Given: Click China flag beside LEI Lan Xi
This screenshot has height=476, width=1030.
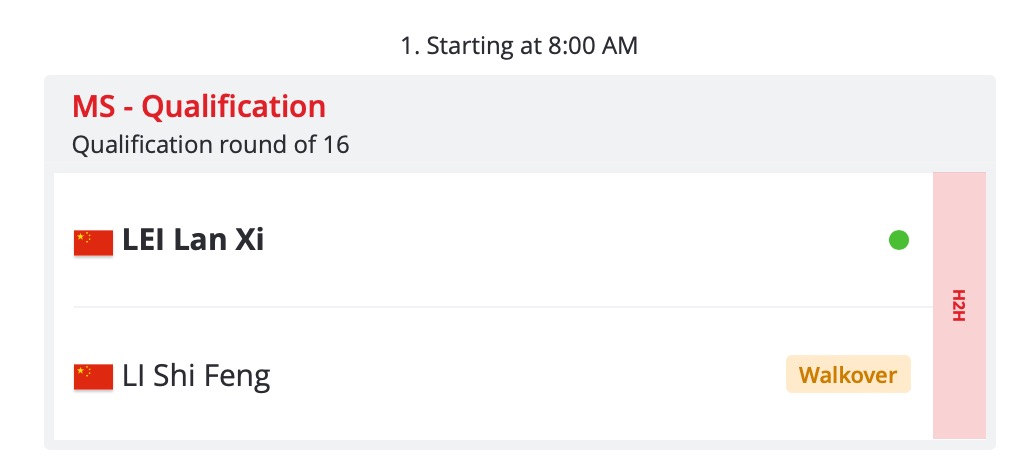Looking at the screenshot, I should coord(93,243).
